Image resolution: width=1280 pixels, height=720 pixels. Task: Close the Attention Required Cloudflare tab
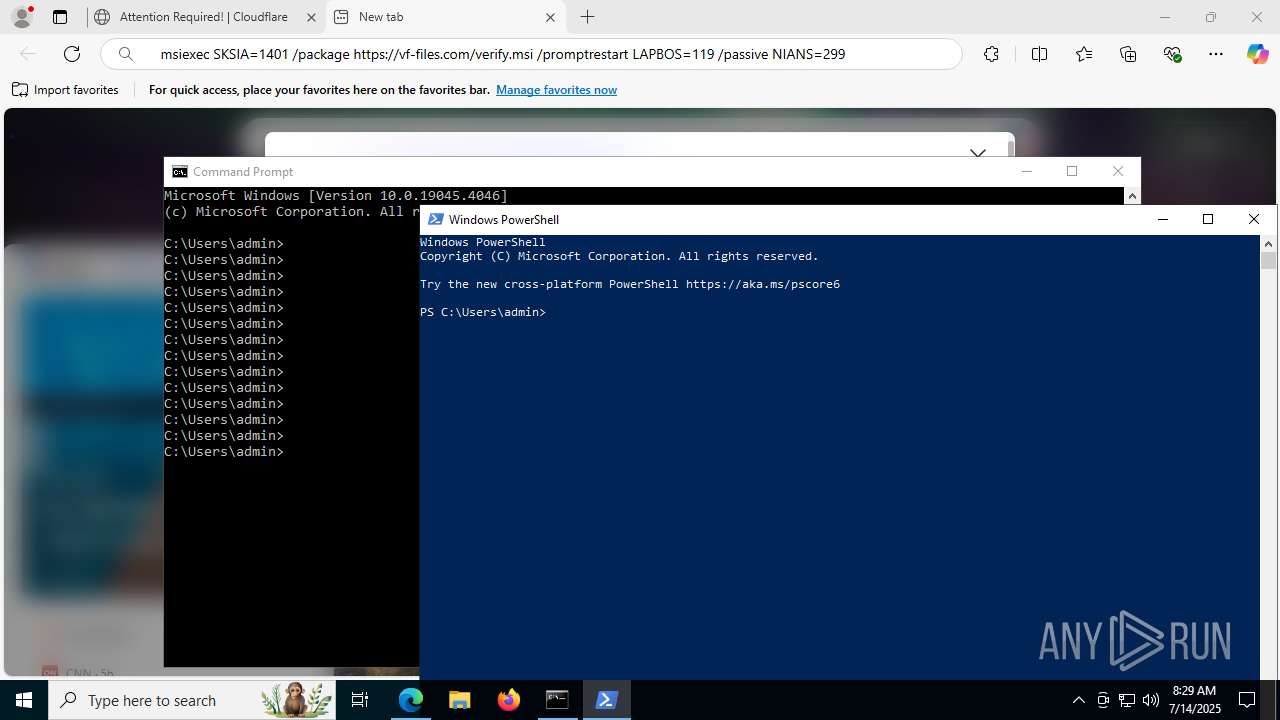[310, 17]
